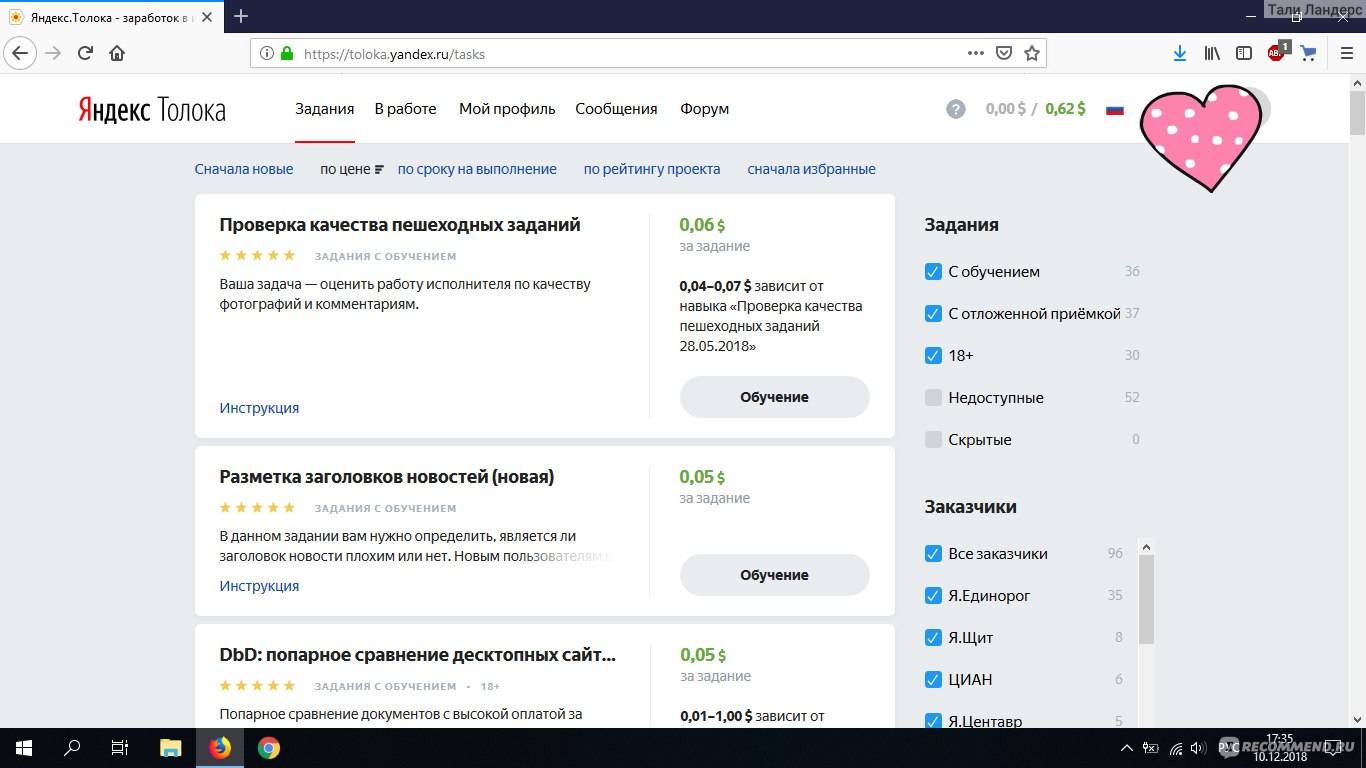Uncheck 'С отложенной приёмкой' checkbox
The height and width of the screenshot is (768, 1366).
[x=933, y=314]
